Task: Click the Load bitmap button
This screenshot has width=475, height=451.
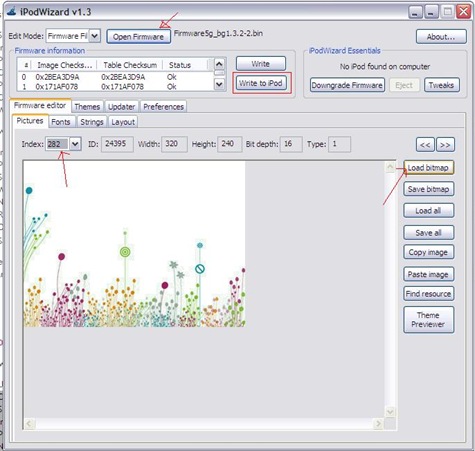Action: (428, 168)
